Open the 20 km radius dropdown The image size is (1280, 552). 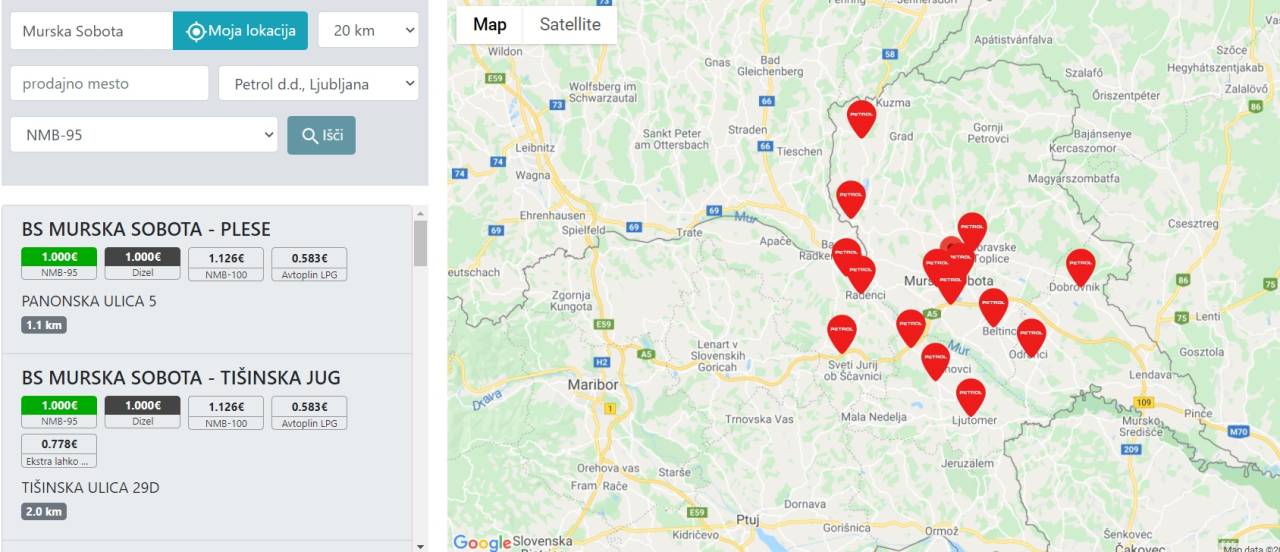(369, 30)
